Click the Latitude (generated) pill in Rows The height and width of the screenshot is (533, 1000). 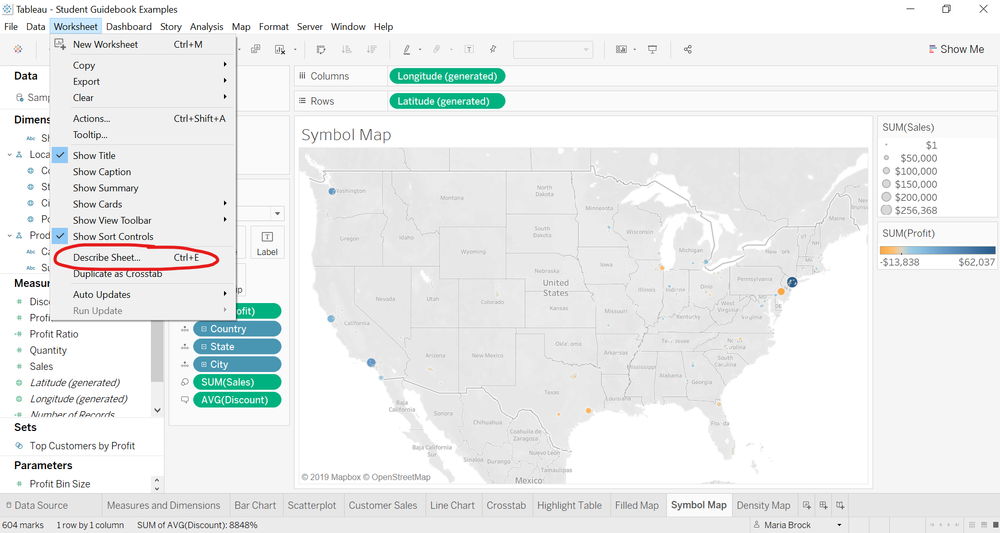pyautogui.click(x=446, y=101)
